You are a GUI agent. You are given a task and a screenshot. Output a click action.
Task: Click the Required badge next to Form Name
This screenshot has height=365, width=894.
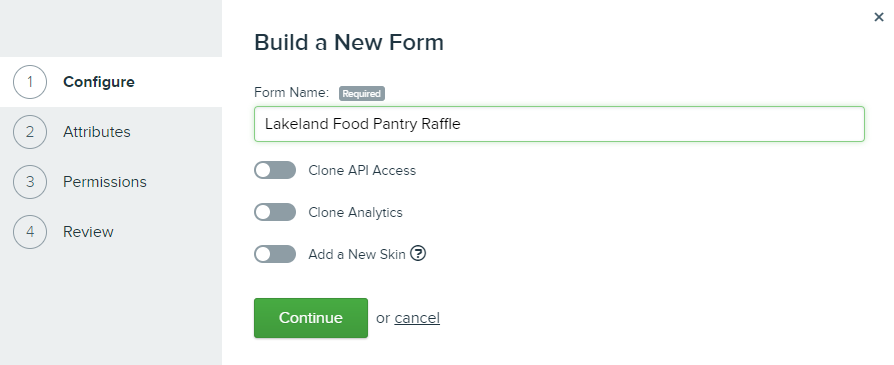click(362, 94)
